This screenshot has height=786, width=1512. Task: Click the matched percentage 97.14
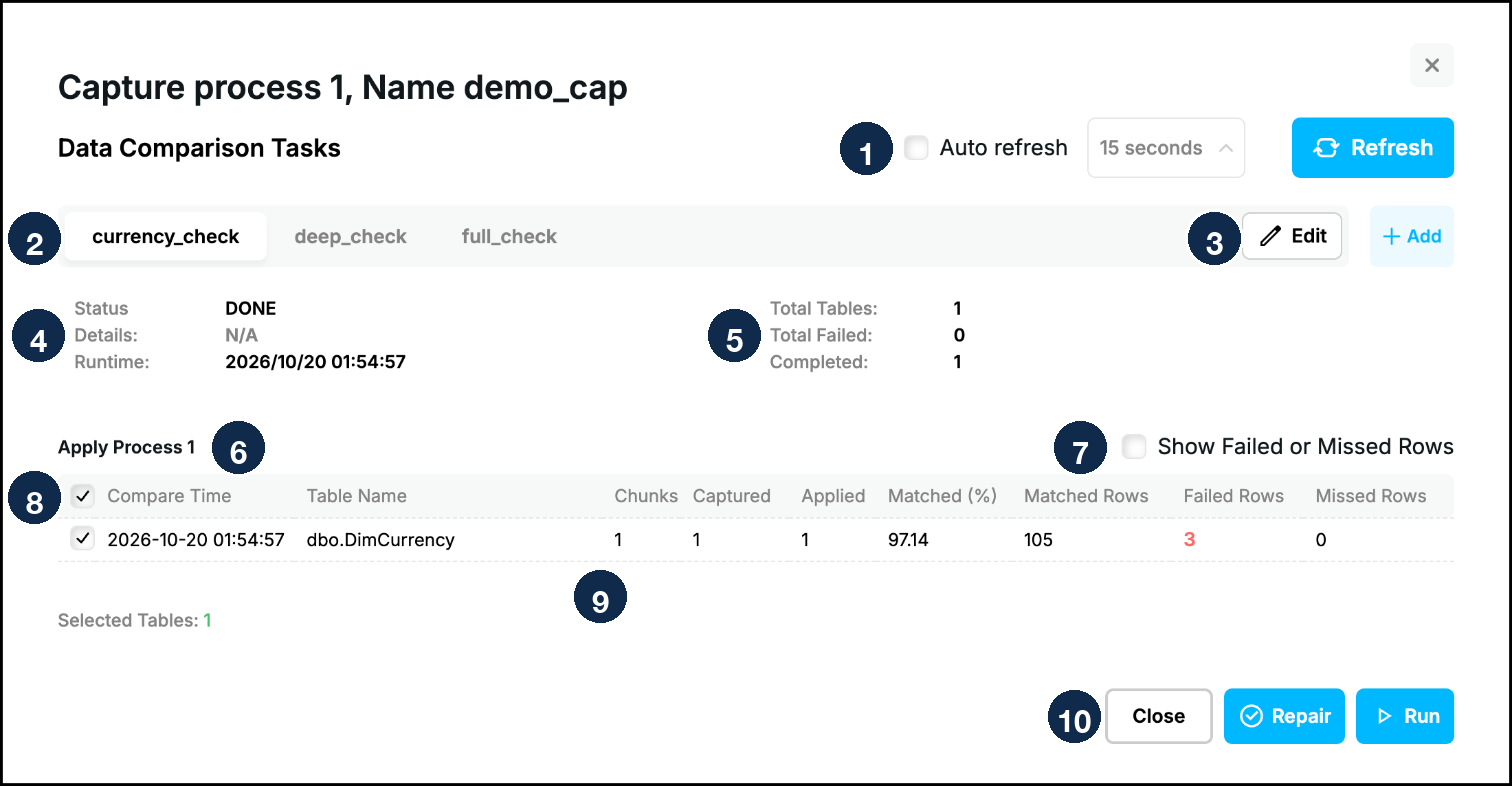click(x=910, y=540)
